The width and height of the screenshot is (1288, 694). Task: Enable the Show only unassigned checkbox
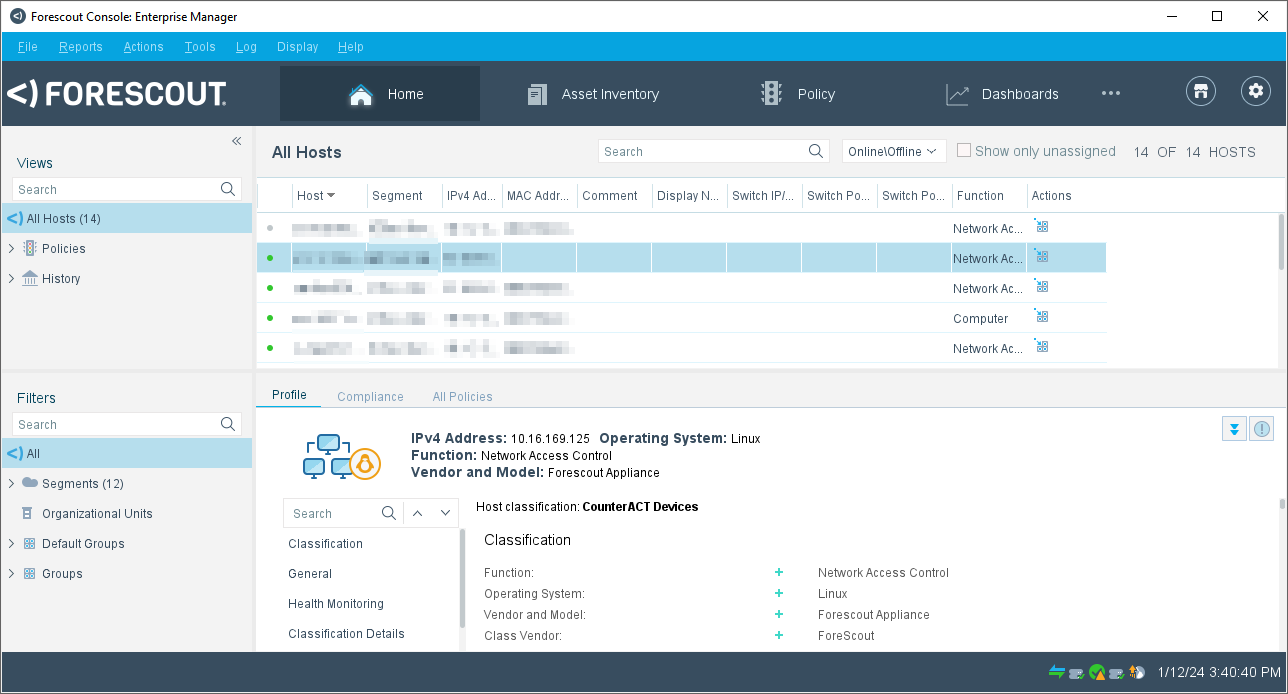click(x=964, y=150)
